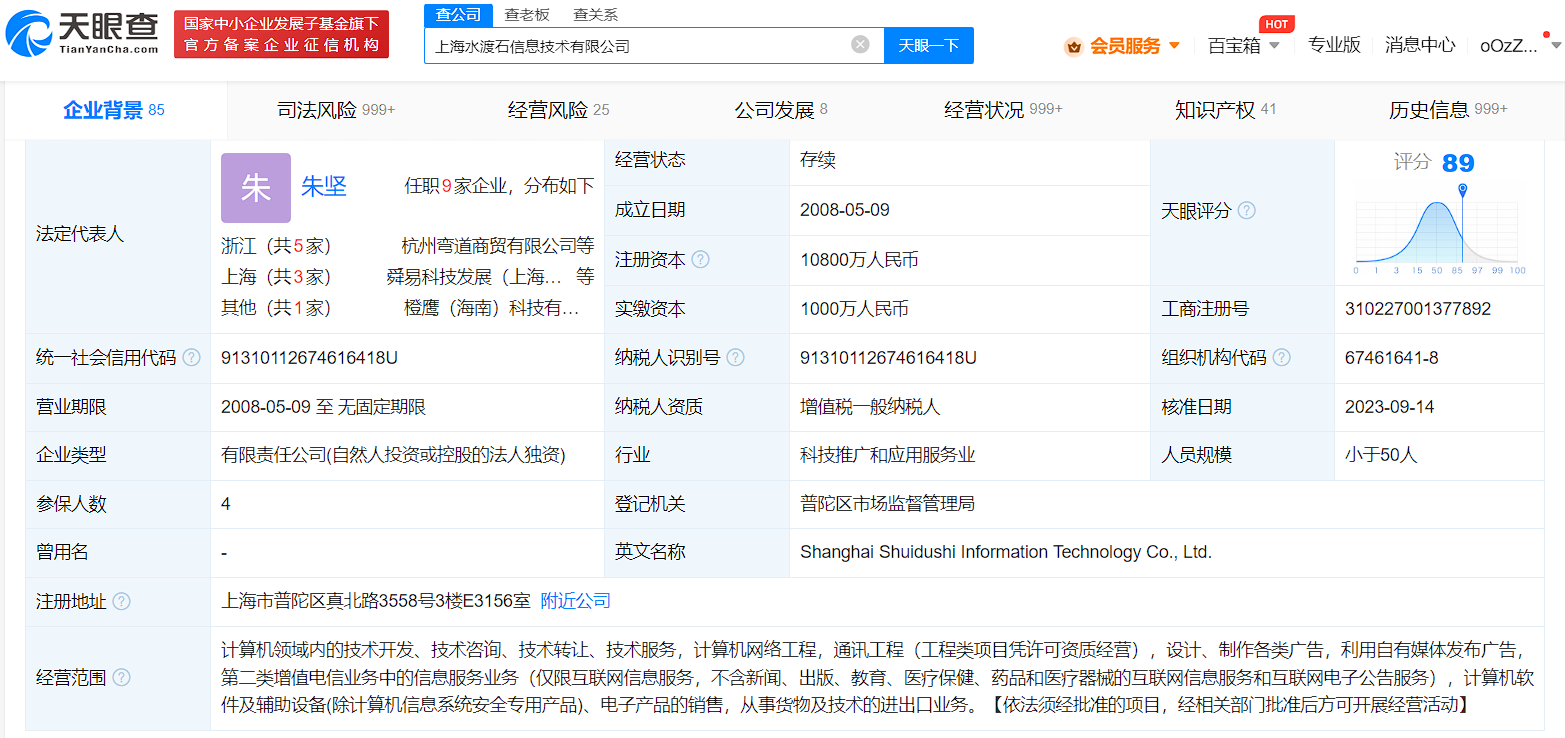This screenshot has width=1565, height=738.
Task: Click help icon beside 组织机构代码
Action: (1281, 358)
